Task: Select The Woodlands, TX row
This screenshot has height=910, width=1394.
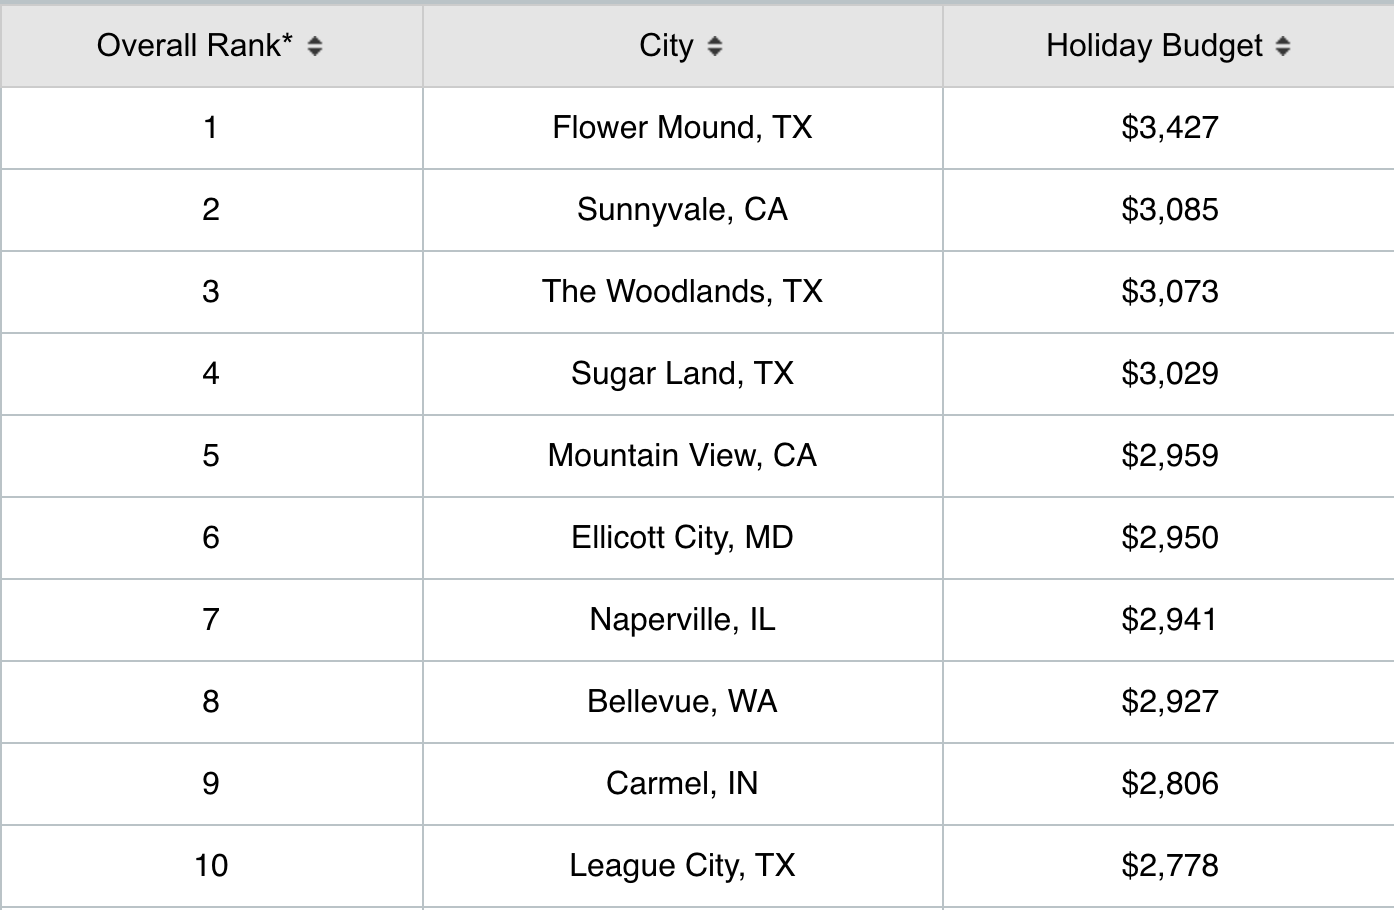Action: [682, 292]
